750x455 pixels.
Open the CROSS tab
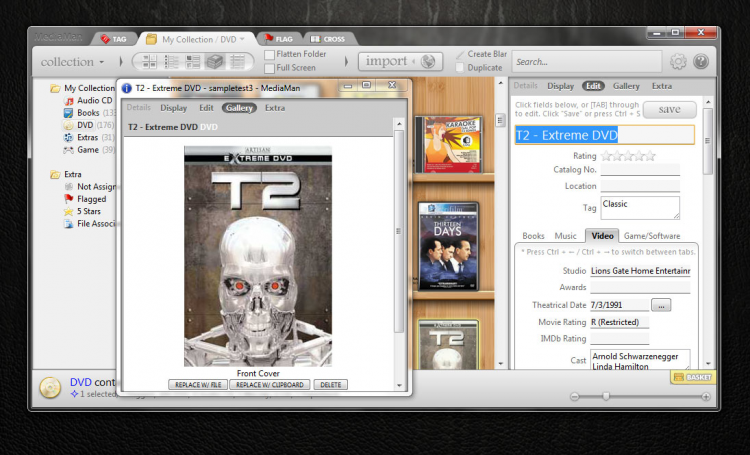click(x=328, y=39)
